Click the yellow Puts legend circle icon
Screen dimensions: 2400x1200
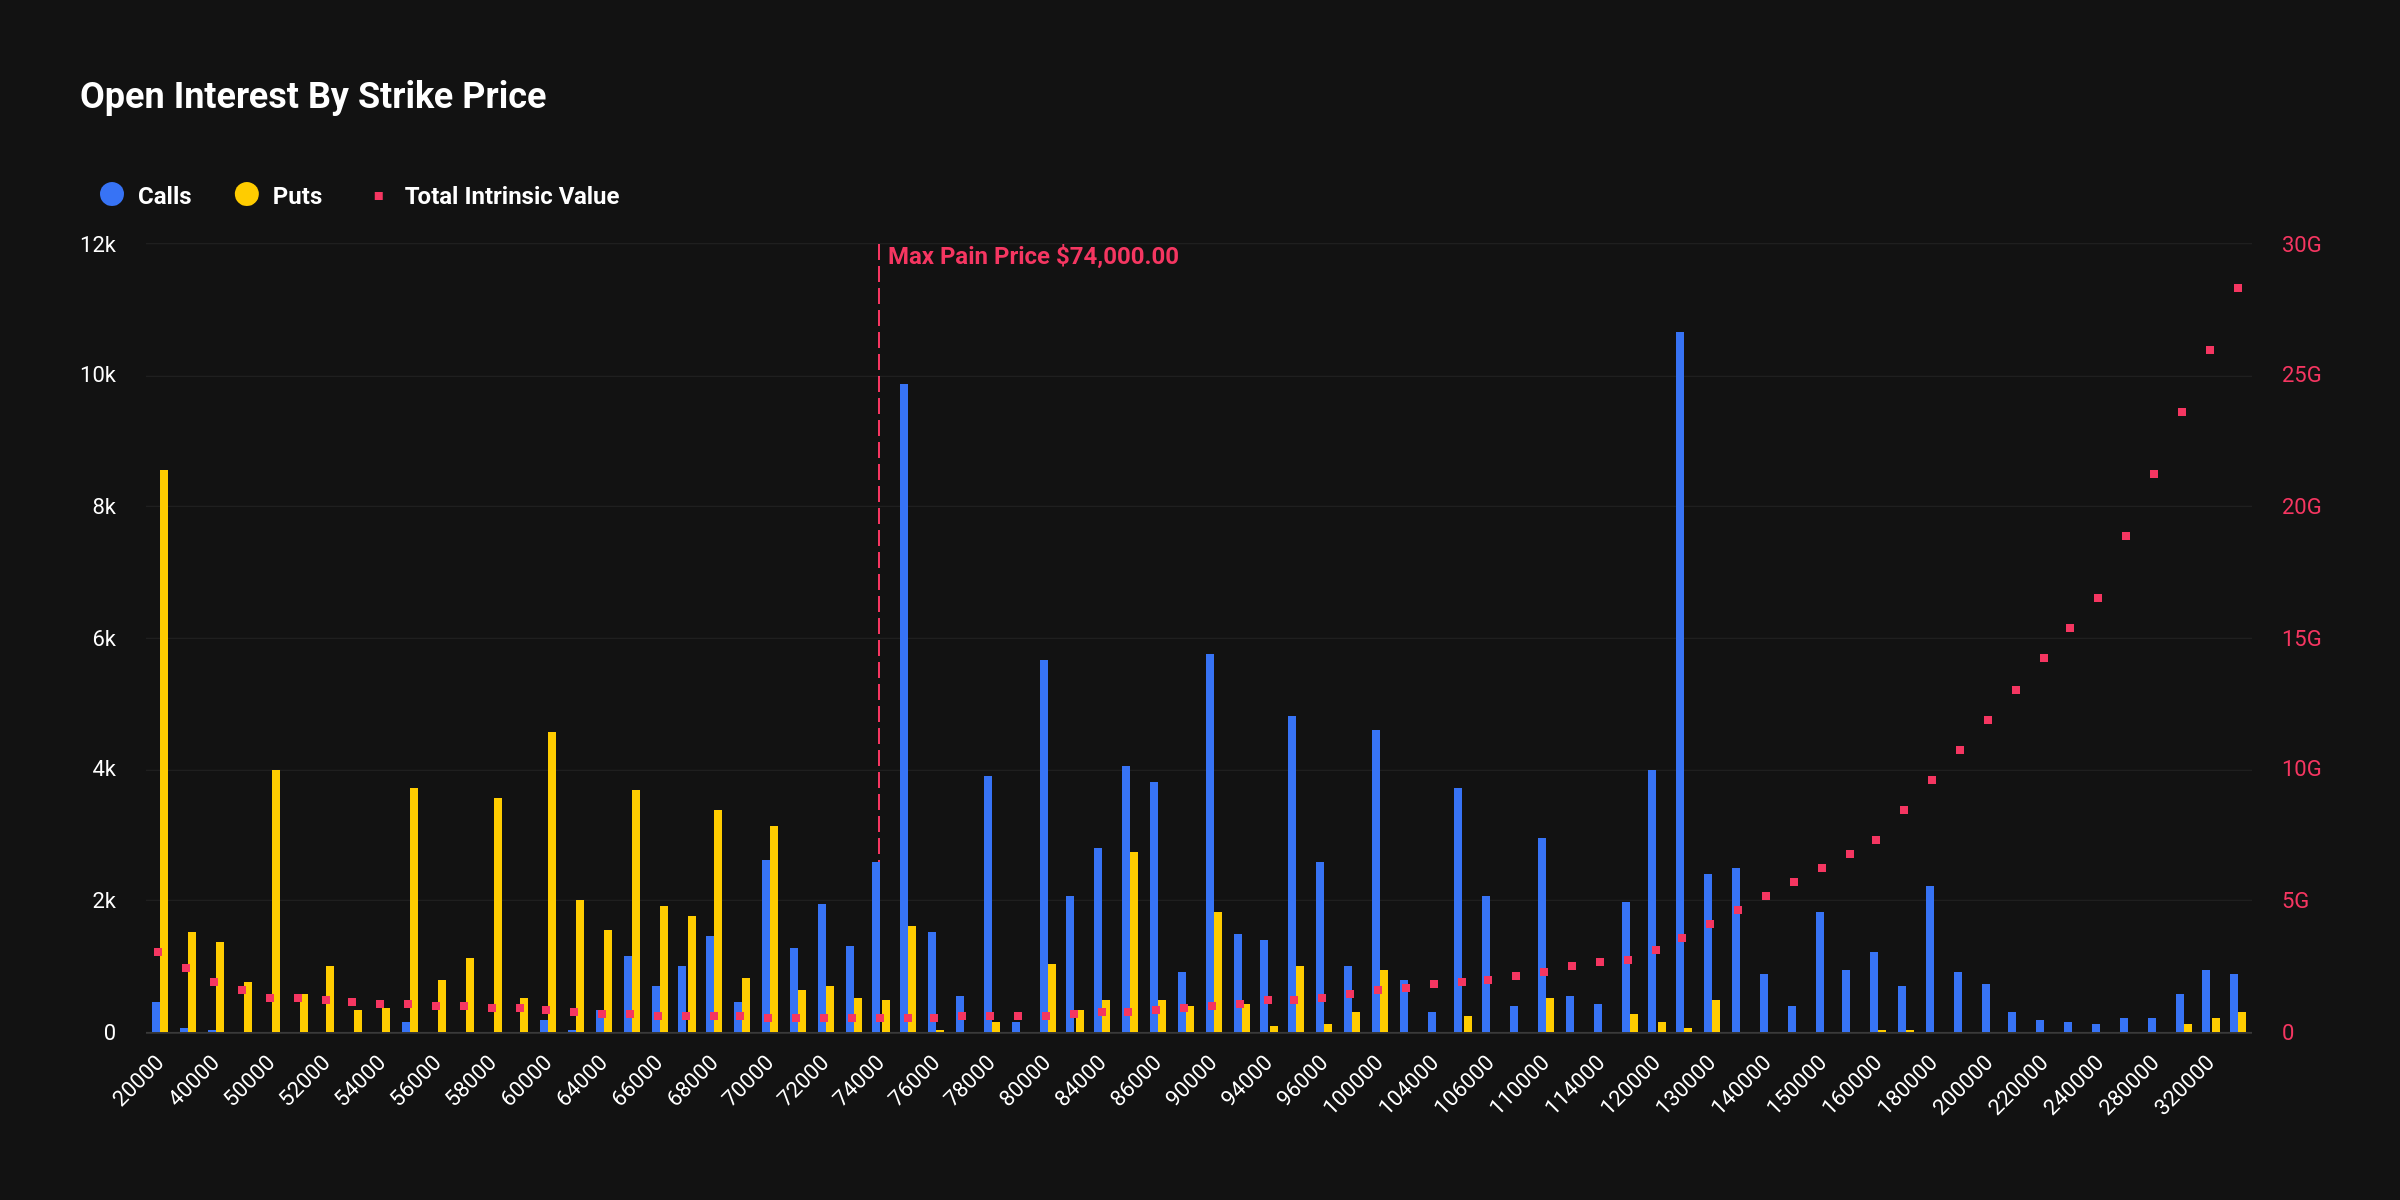[249, 195]
